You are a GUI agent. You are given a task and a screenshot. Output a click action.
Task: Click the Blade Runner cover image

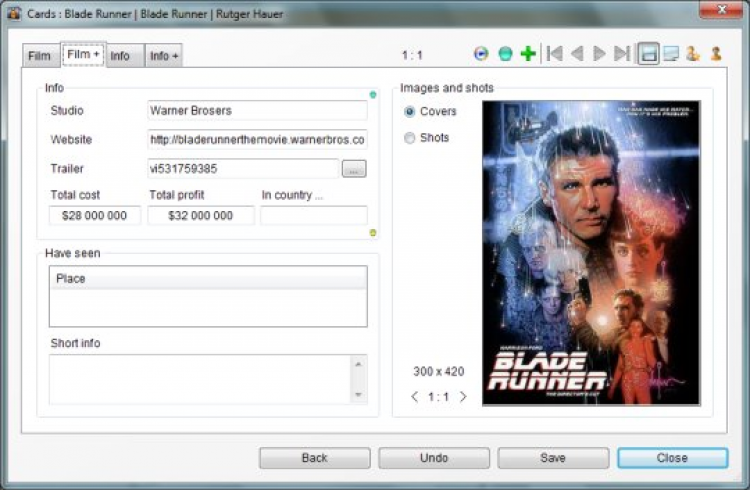point(591,253)
